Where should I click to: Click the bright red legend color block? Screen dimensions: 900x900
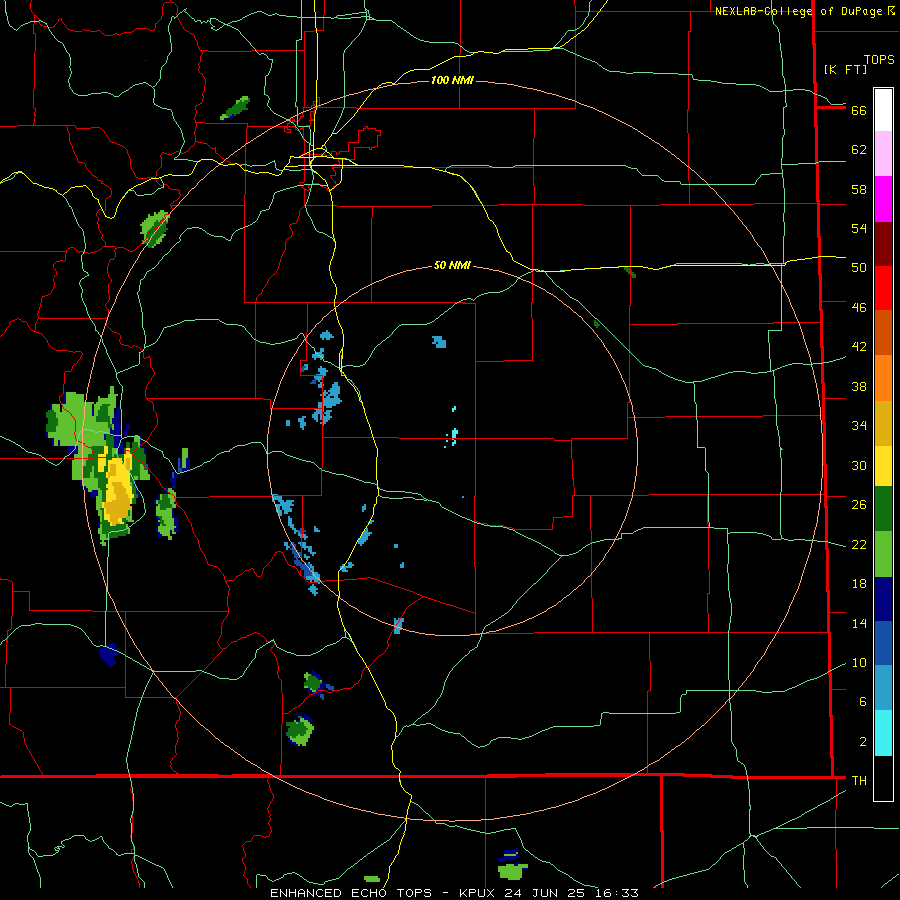[x=883, y=288]
